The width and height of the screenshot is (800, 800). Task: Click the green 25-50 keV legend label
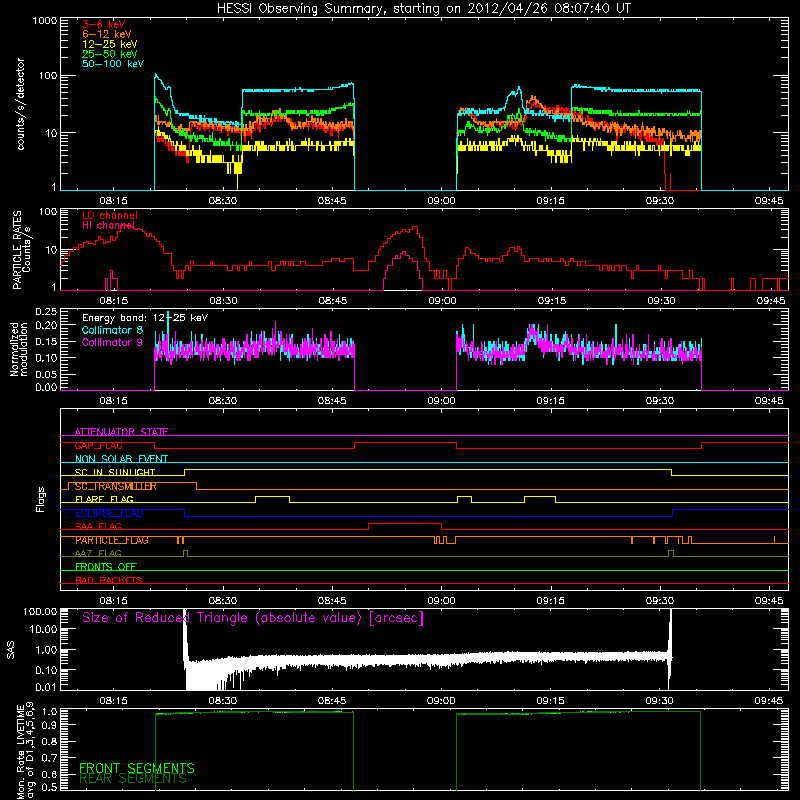pos(110,54)
